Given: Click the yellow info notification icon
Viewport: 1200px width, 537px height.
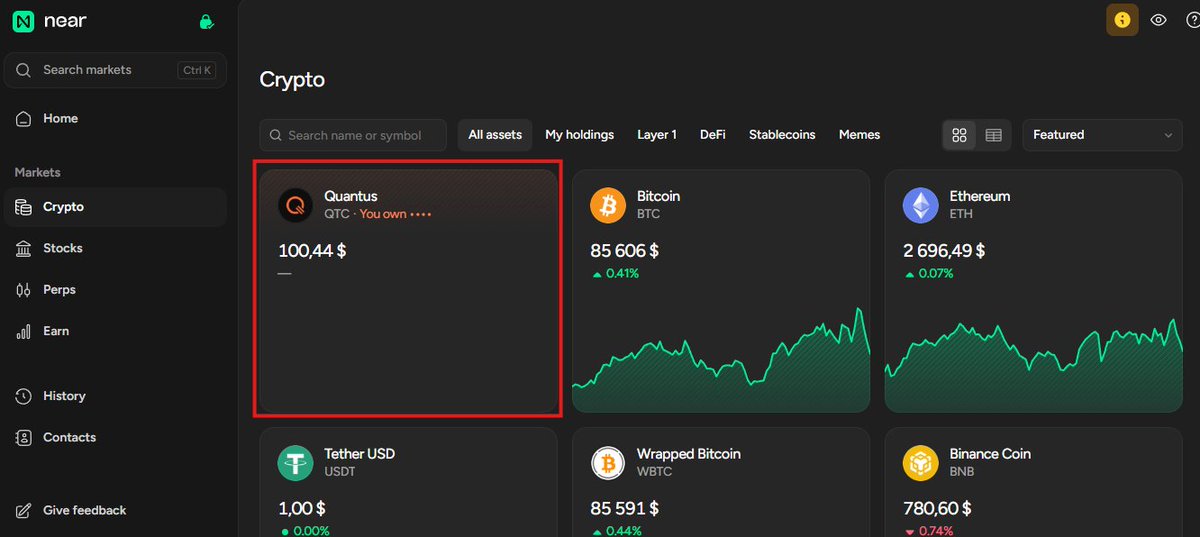Looking at the screenshot, I should click(x=1122, y=20).
